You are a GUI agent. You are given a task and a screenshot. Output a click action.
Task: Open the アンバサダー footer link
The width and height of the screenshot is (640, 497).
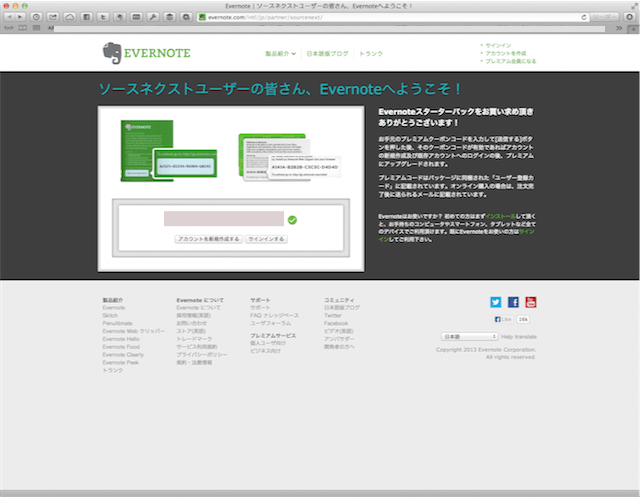pos(339,339)
